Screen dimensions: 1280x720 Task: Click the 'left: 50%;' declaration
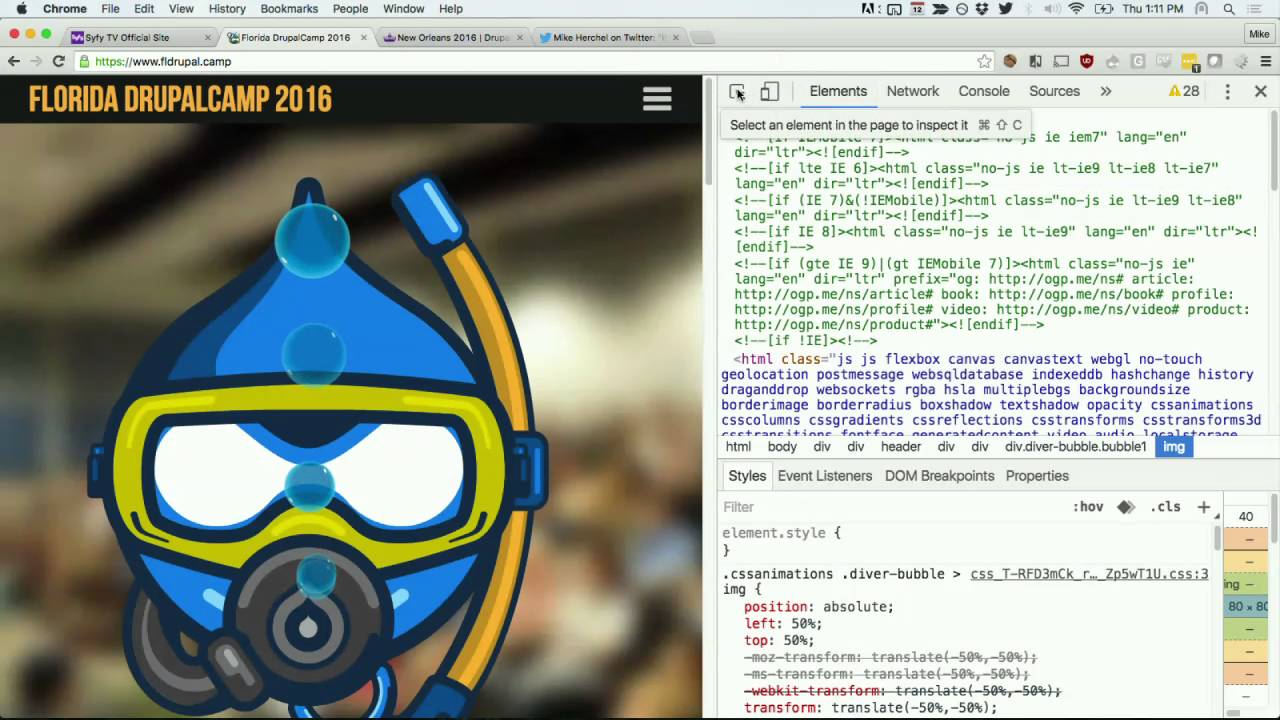783,623
